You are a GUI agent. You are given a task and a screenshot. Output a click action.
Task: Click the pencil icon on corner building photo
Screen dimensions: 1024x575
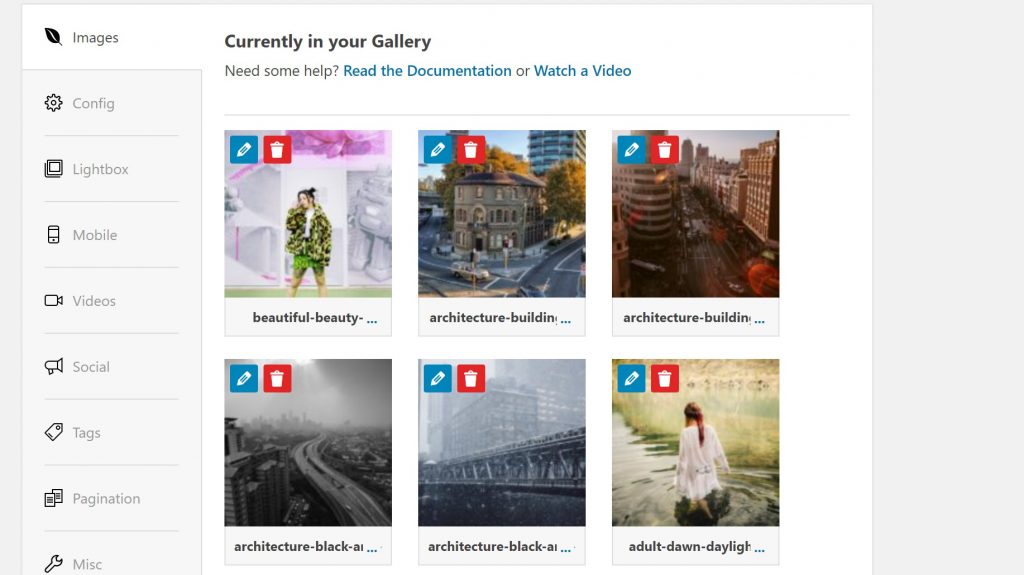point(438,150)
